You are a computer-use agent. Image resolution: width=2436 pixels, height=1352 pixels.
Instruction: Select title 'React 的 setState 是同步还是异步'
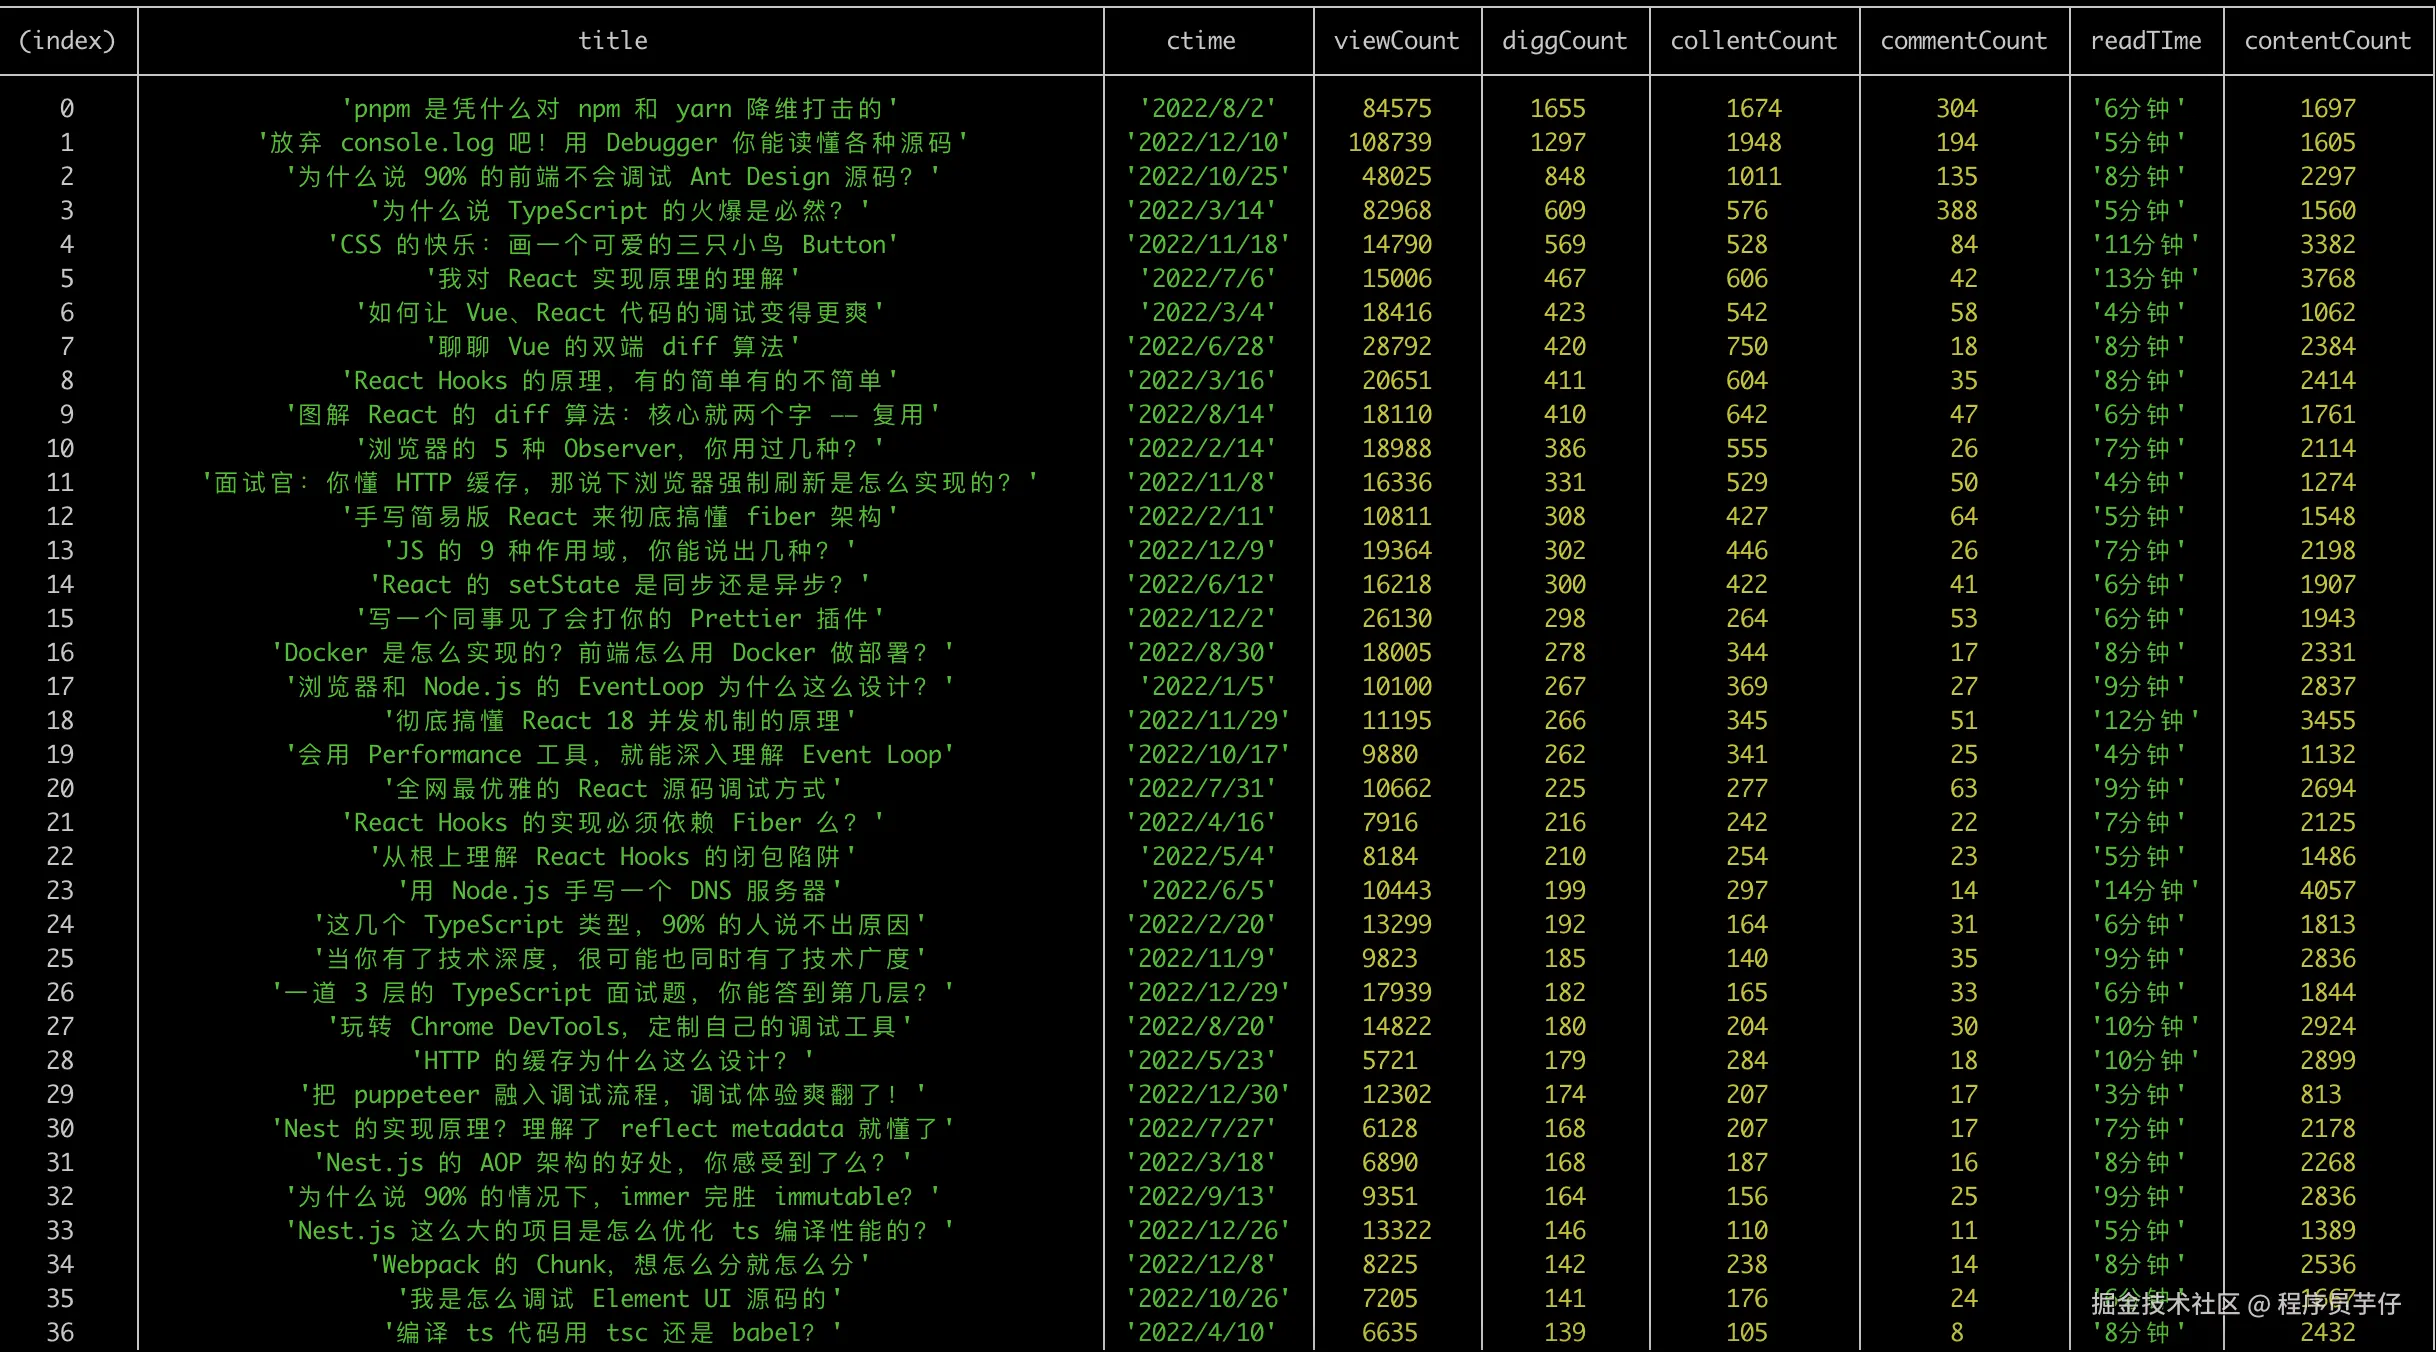[x=620, y=585]
